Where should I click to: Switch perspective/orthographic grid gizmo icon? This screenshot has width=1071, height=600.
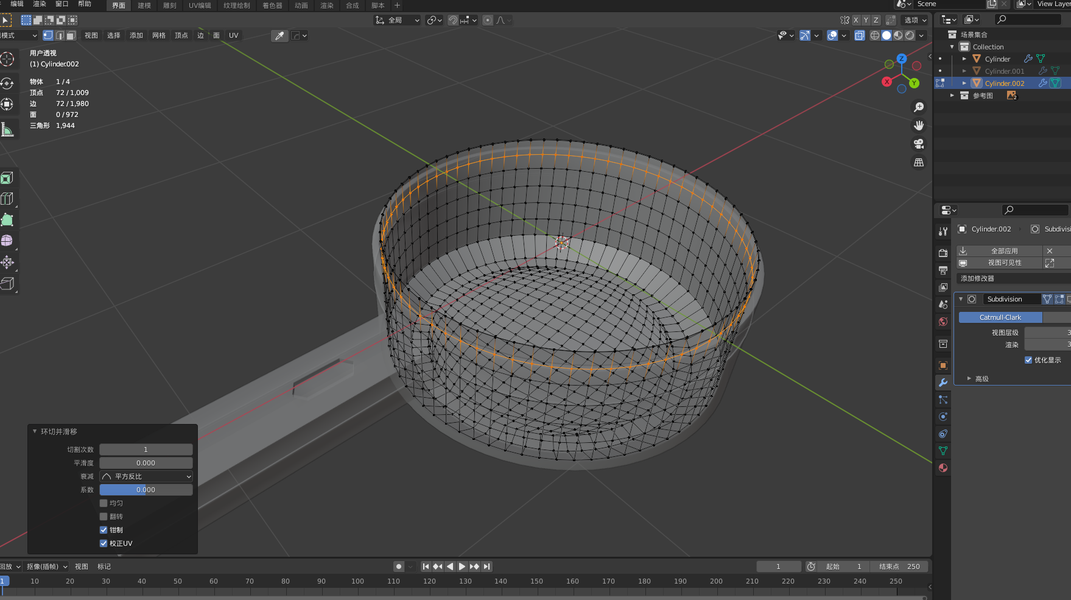[x=919, y=163]
